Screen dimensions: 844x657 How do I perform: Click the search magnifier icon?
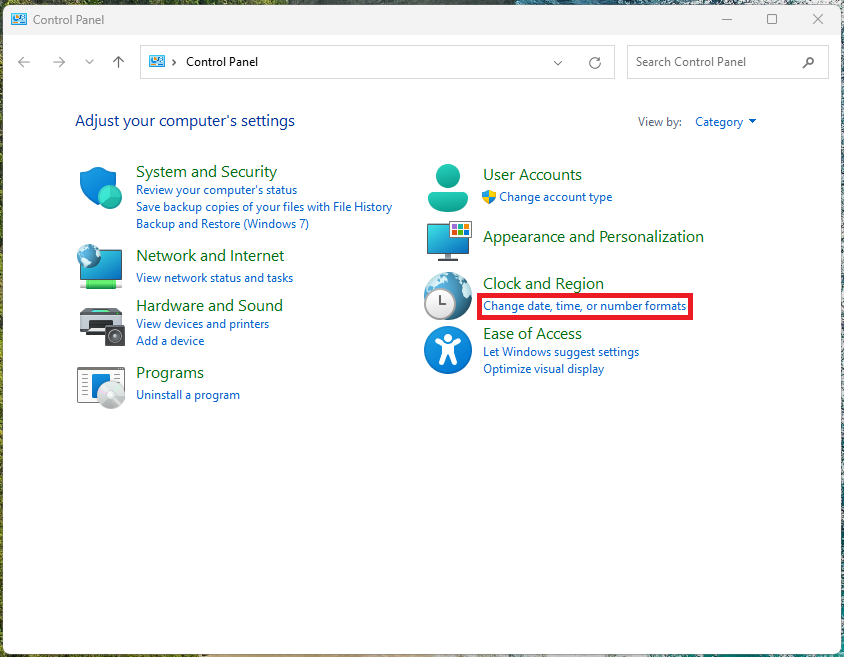point(808,62)
